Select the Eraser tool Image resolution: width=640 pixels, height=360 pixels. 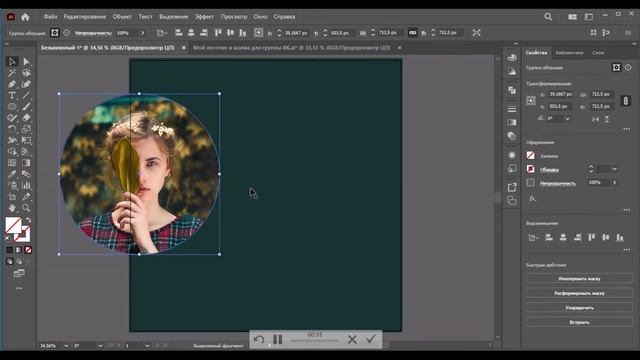[x=26, y=118]
